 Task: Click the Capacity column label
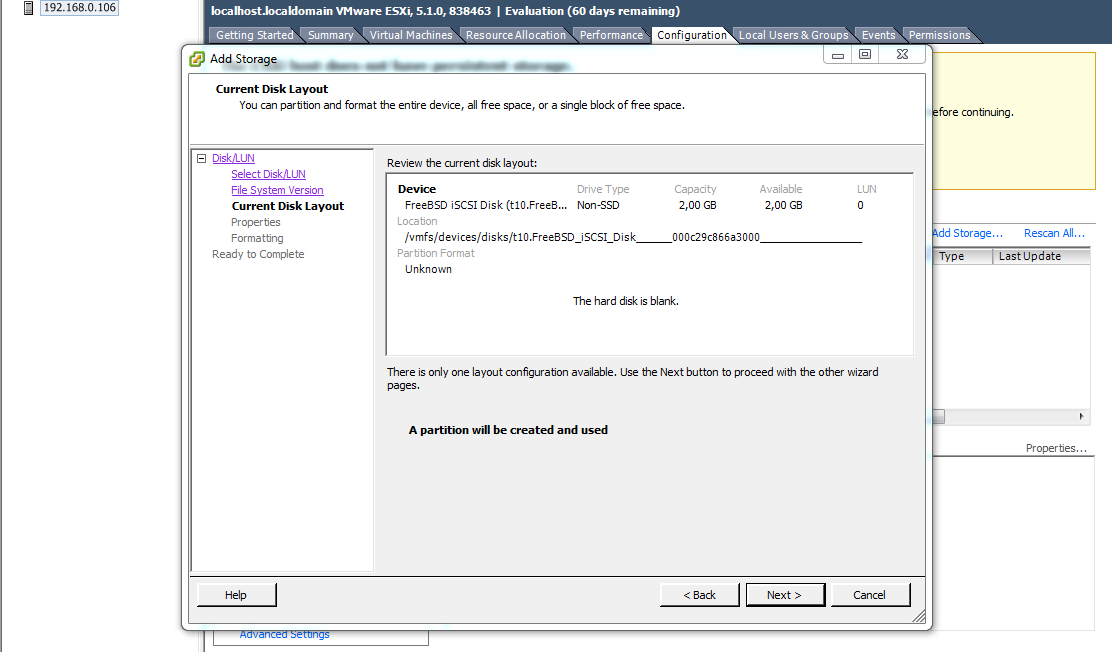[x=695, y=189]
